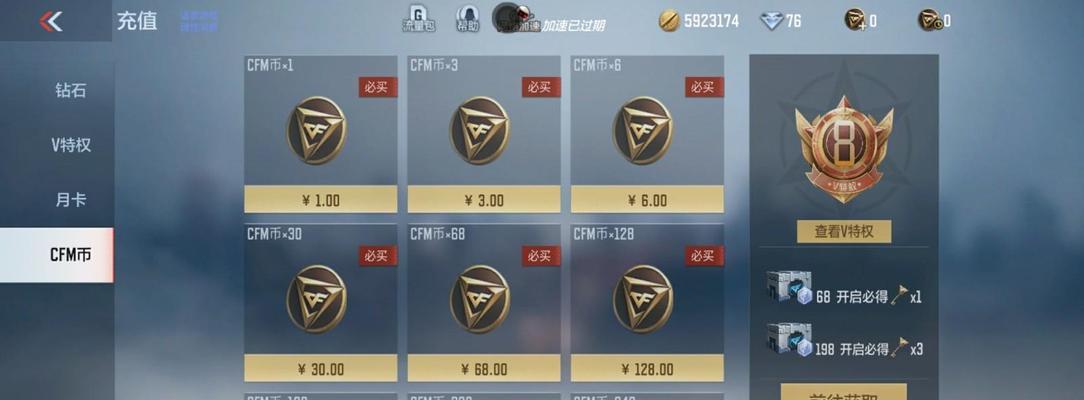Switch to the 钻石 tab
Viewport: 1084px width, 400px height.
click(71, 90)
